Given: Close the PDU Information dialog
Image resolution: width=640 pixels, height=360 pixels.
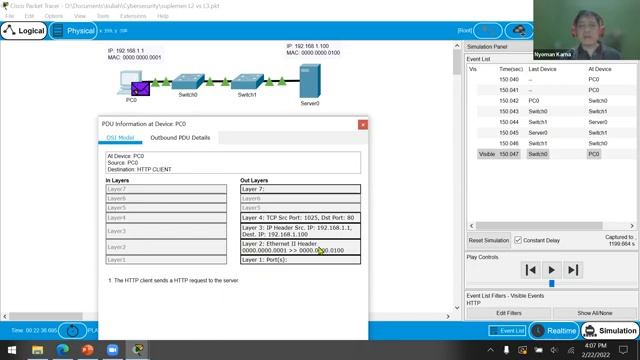Looking at the screenshot, I should coord(362,124).
